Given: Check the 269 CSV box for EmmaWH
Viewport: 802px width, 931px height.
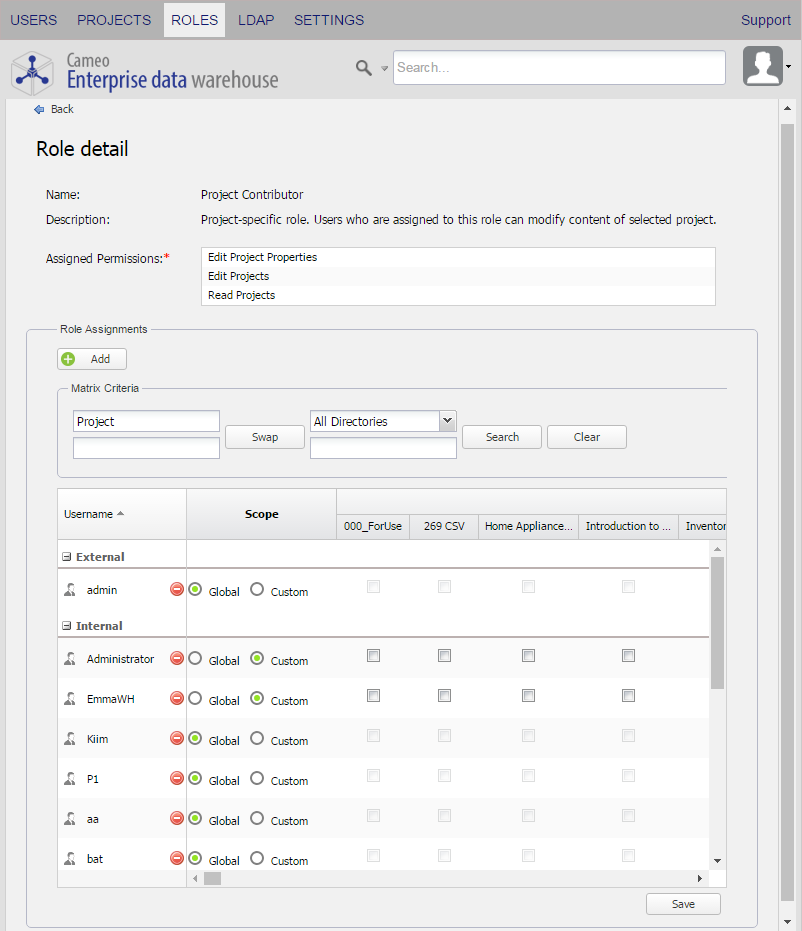Looking at the screenshot, I should click(x=444, y=696).
